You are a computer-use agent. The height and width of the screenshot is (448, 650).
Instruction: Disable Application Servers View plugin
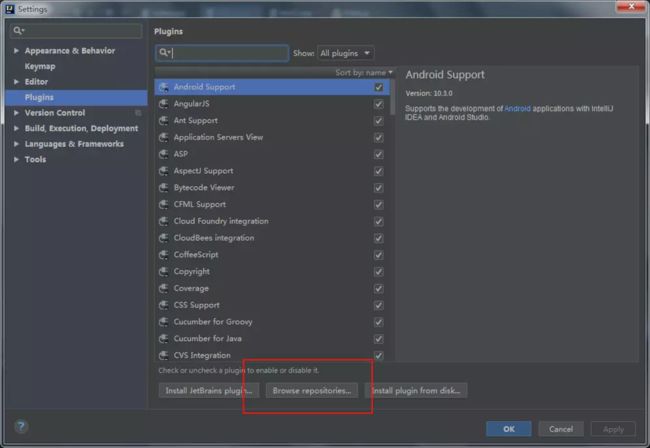(x=378, y=137)
